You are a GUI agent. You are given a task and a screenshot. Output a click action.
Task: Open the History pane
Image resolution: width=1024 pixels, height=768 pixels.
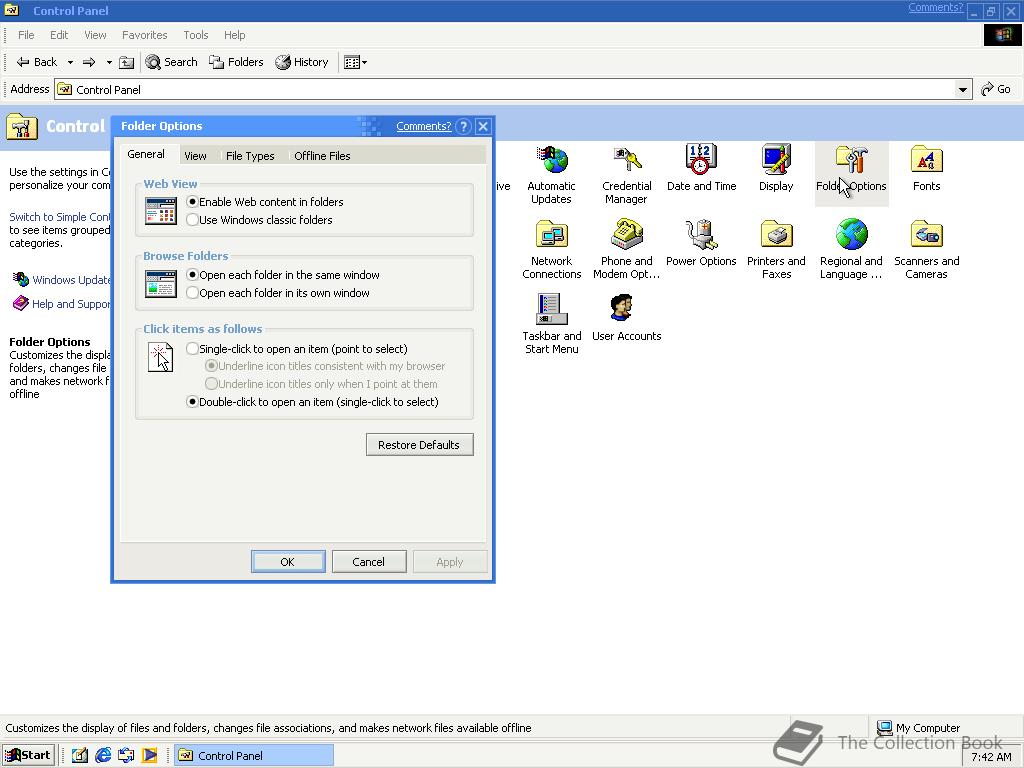tap(302, 62)
